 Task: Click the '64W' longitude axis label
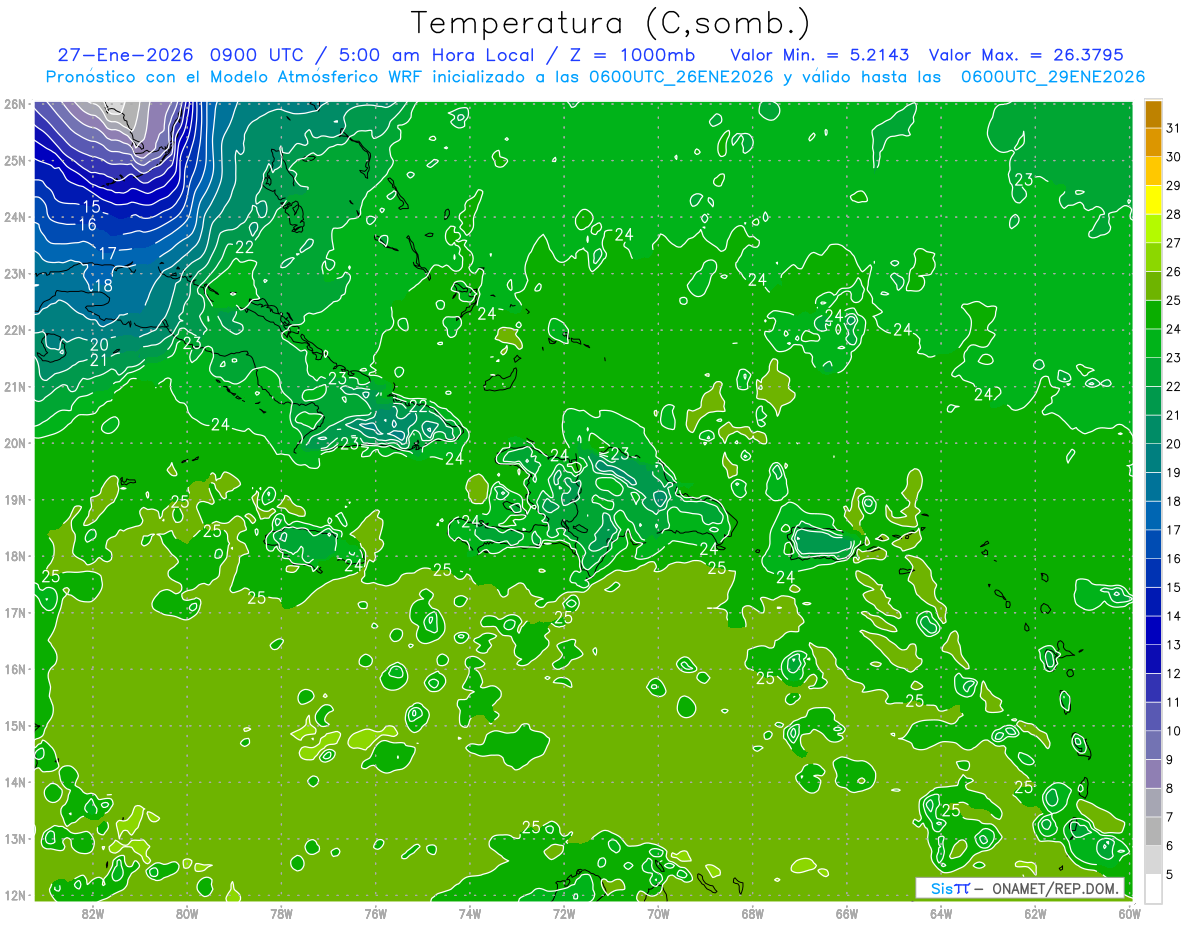pyautogui.click(x=941, y=913)
